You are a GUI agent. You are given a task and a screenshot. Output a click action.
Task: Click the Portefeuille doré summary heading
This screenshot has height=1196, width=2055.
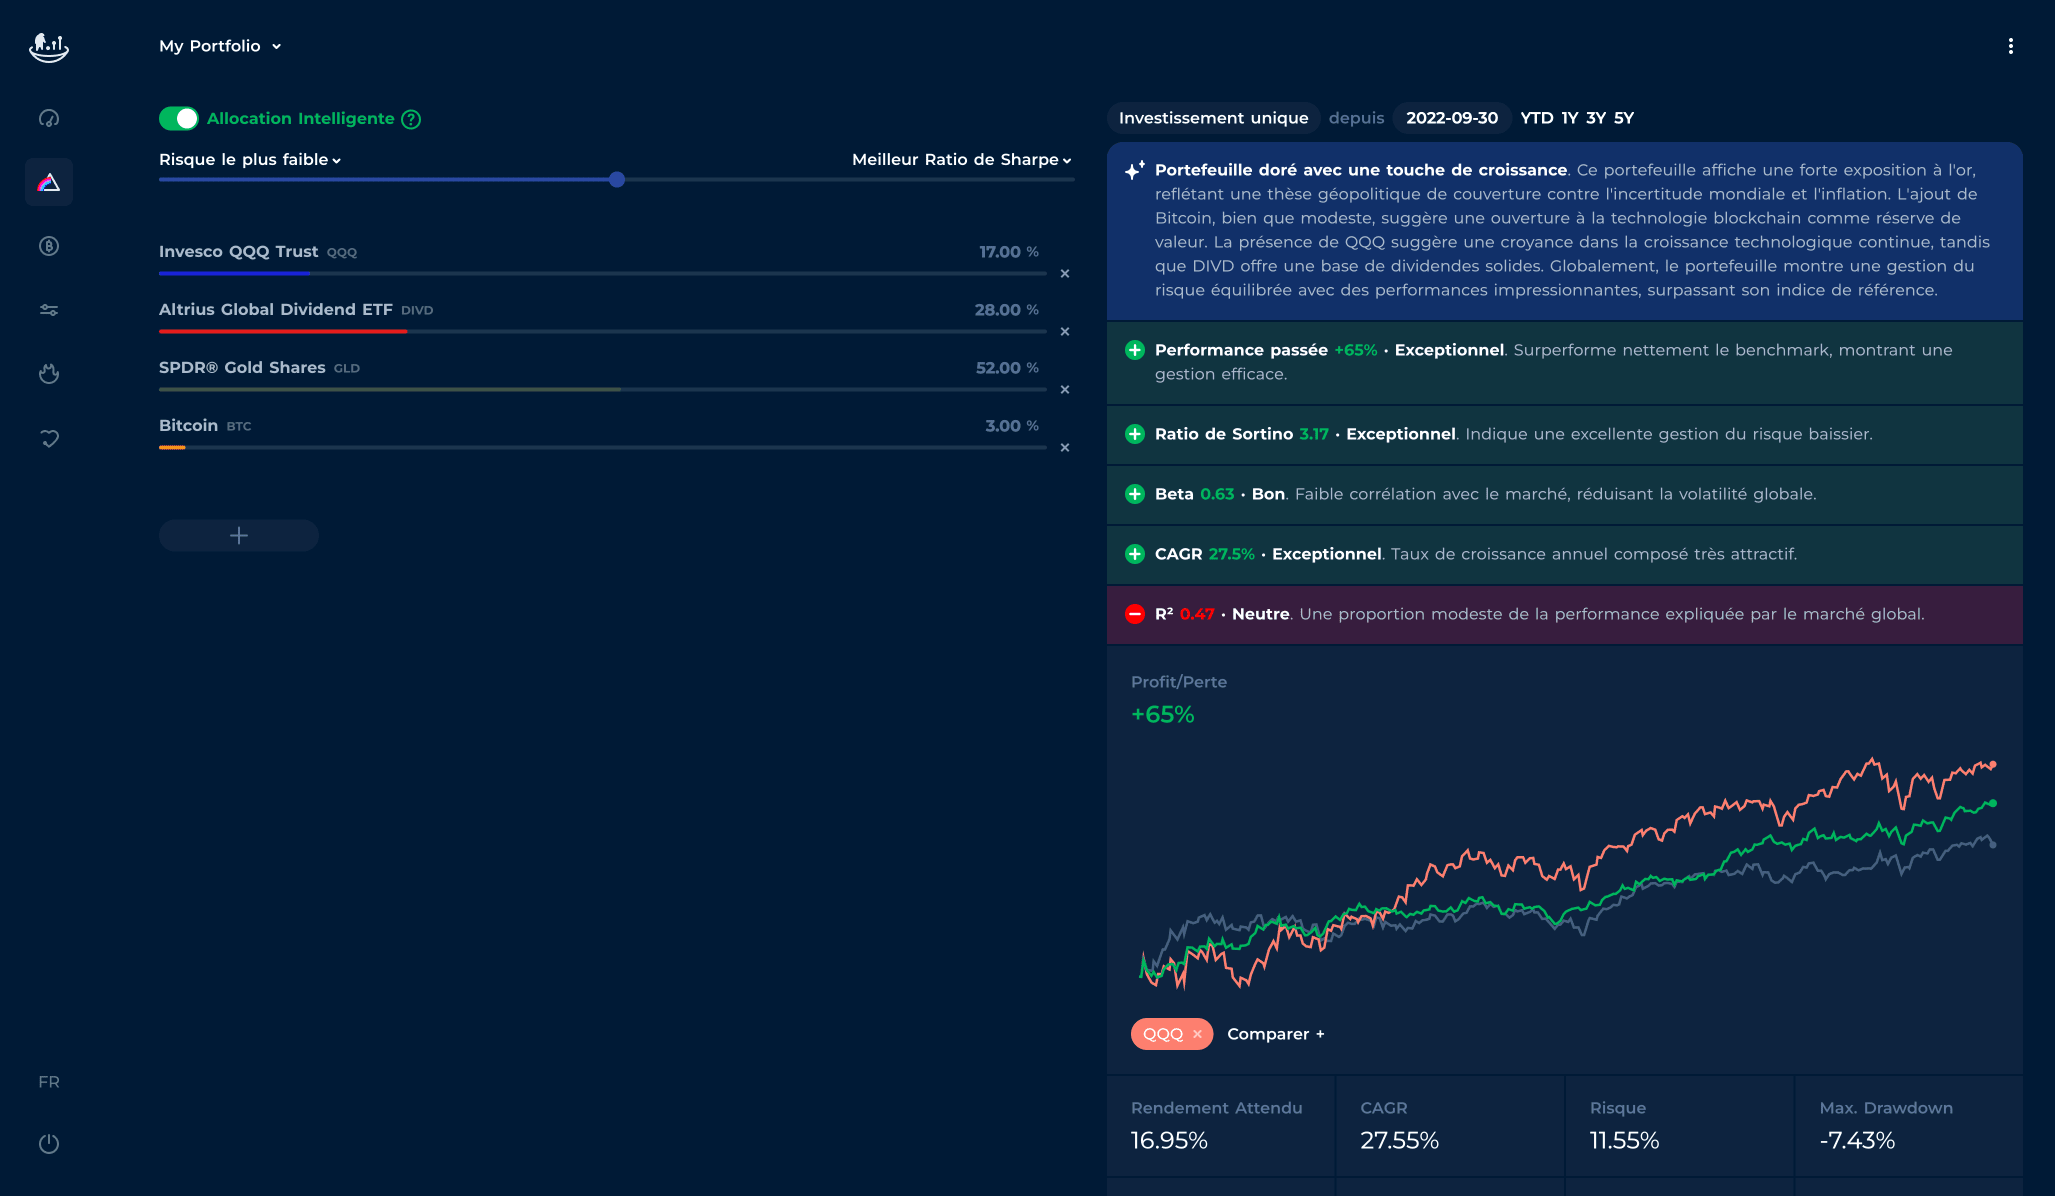pyautogui.click(x=1361, y=170)
